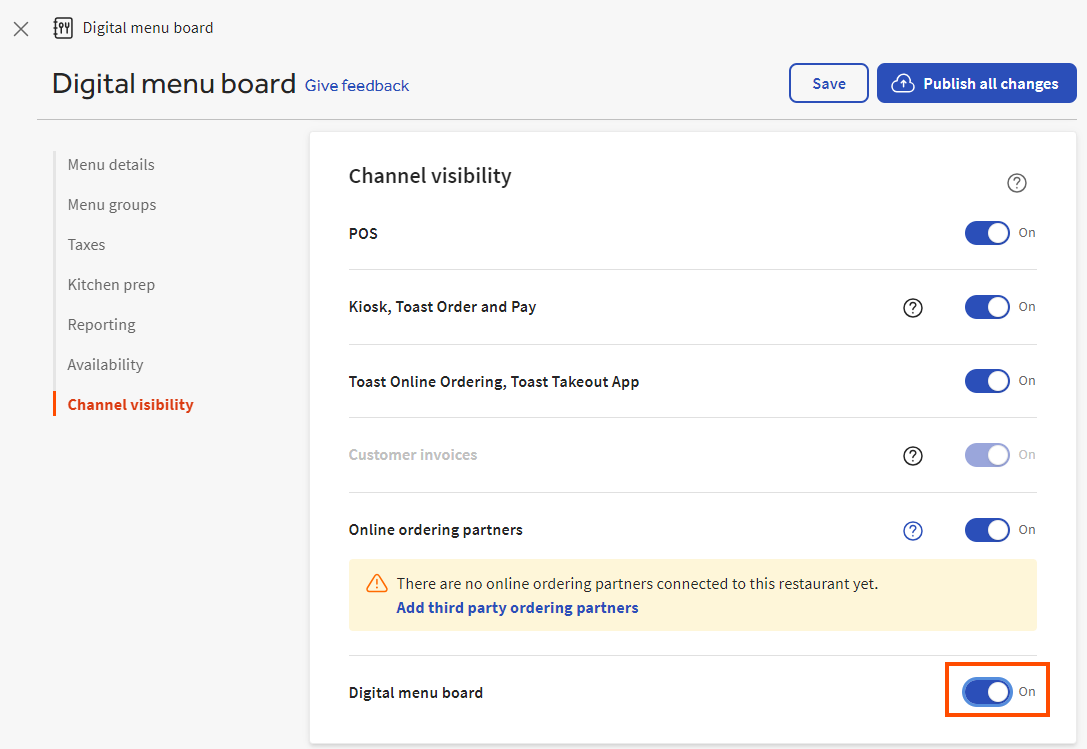Toggle Online ordering partners switch
The width and height of the screenshot is (1087, 749).
click(x=987, y=530)
